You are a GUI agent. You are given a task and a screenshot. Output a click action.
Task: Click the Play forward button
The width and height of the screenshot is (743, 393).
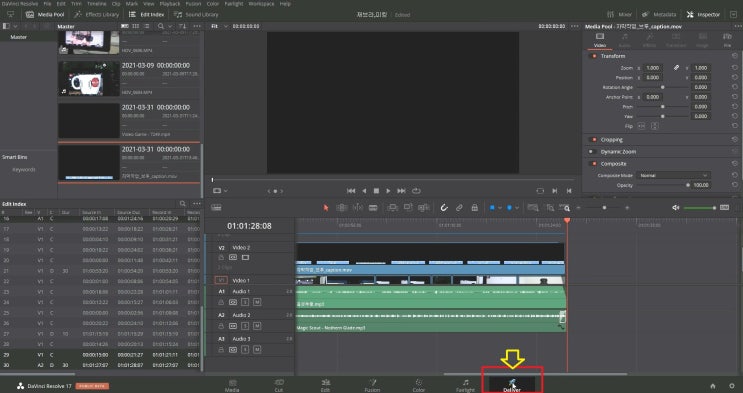pyautogui.click(x=389, y=191)
